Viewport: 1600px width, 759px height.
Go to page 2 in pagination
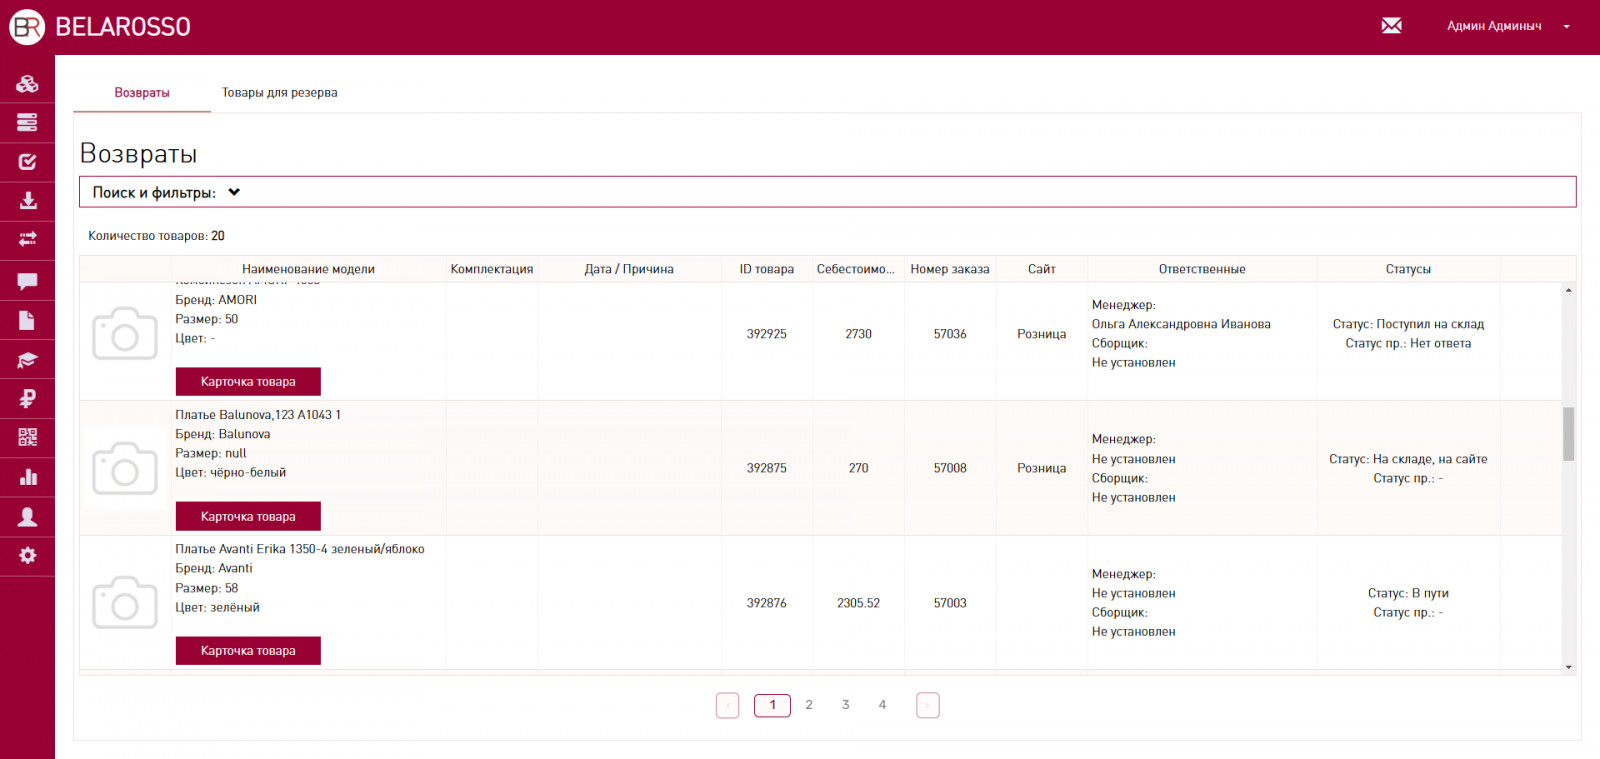[809, 705]
